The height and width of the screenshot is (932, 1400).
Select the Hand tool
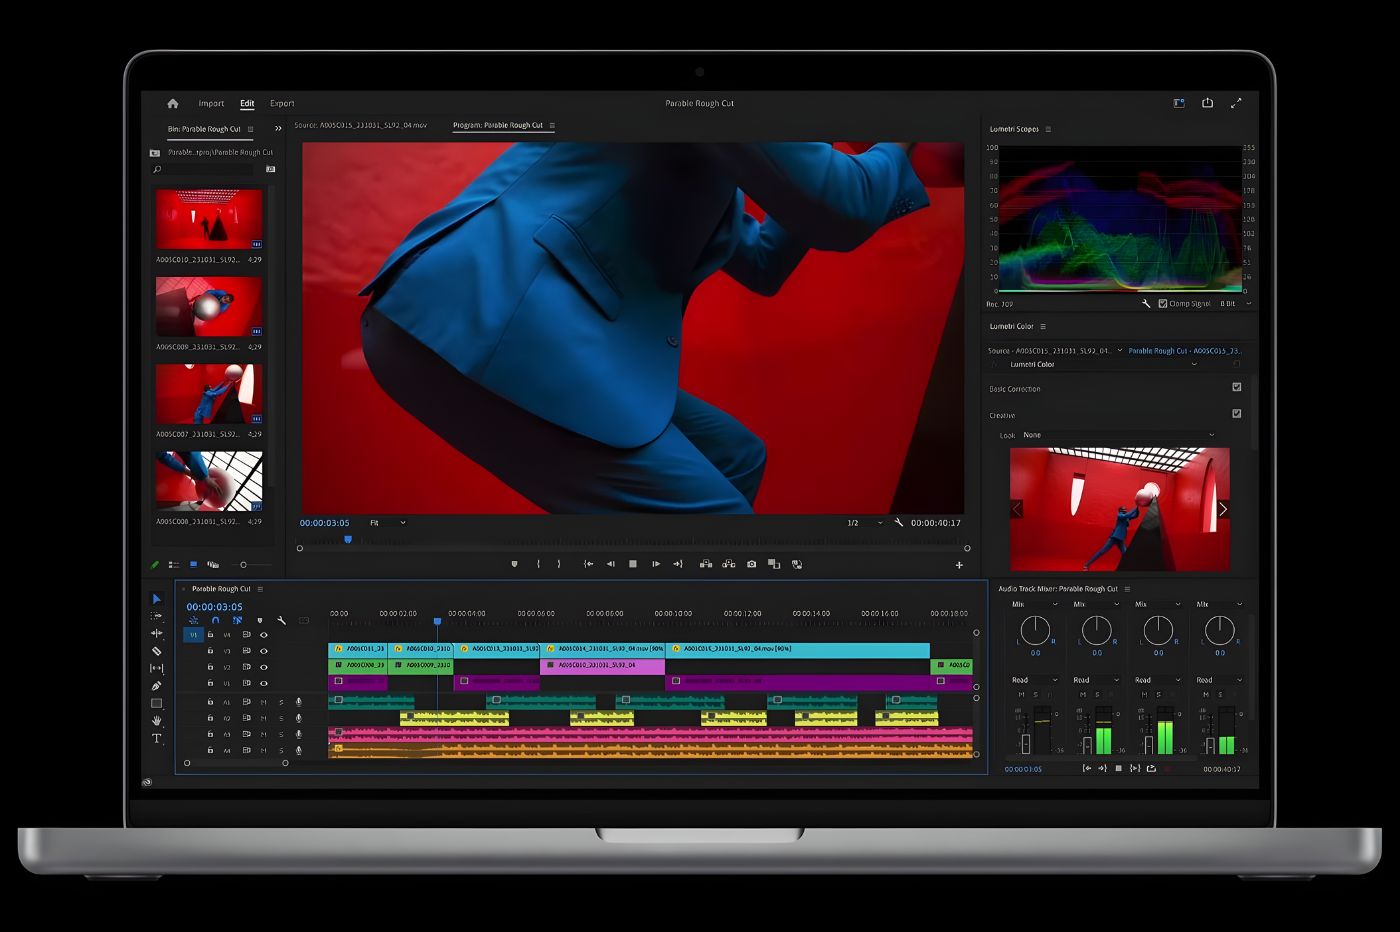pos(156,720)
